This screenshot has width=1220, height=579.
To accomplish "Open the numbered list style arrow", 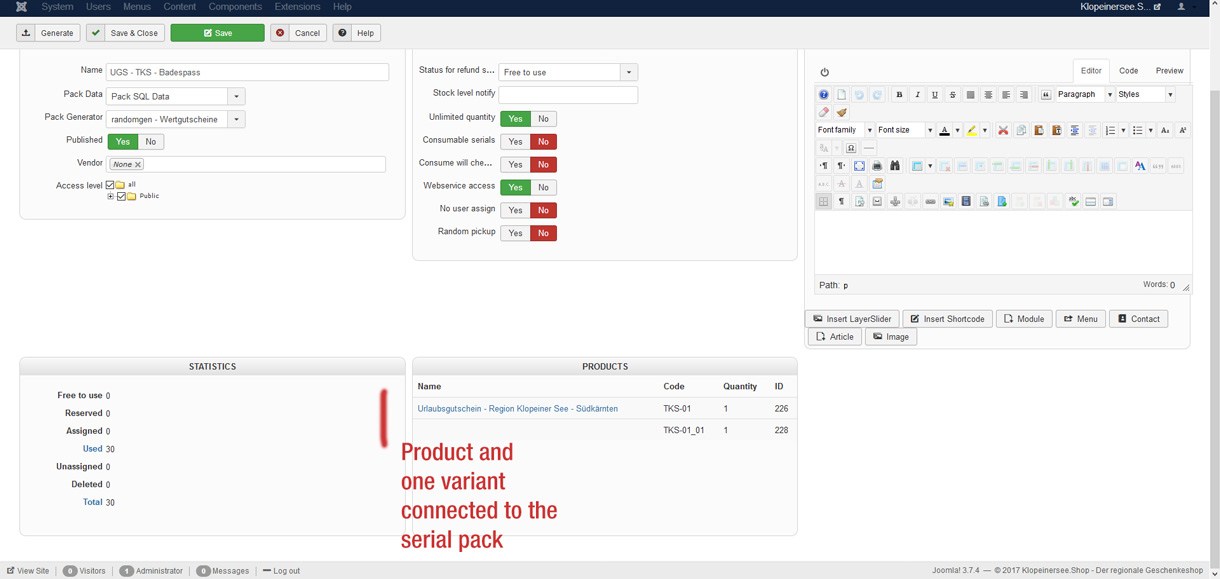I will click(x=1123, y=130).
